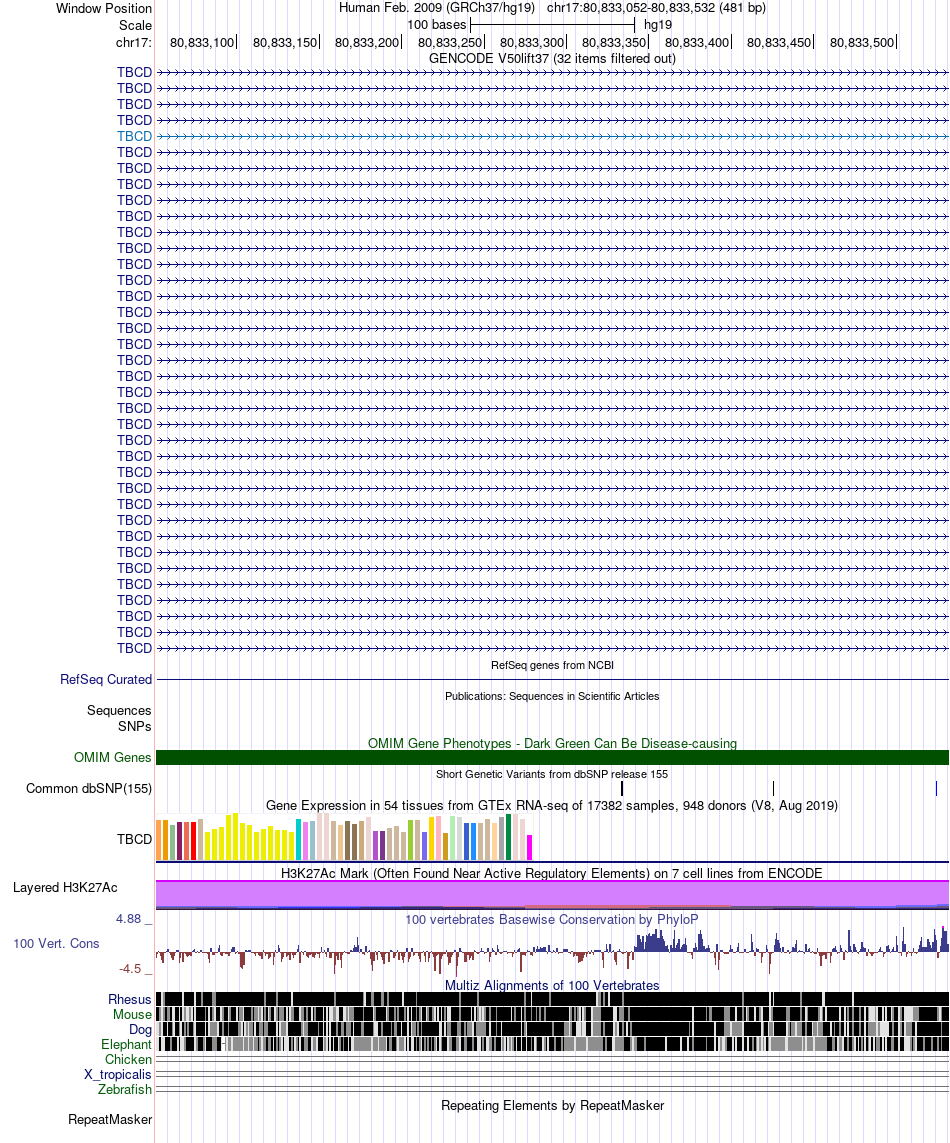Click the hg19 label beside scale bar
The image size is (950, 1143).
point(658,25)
